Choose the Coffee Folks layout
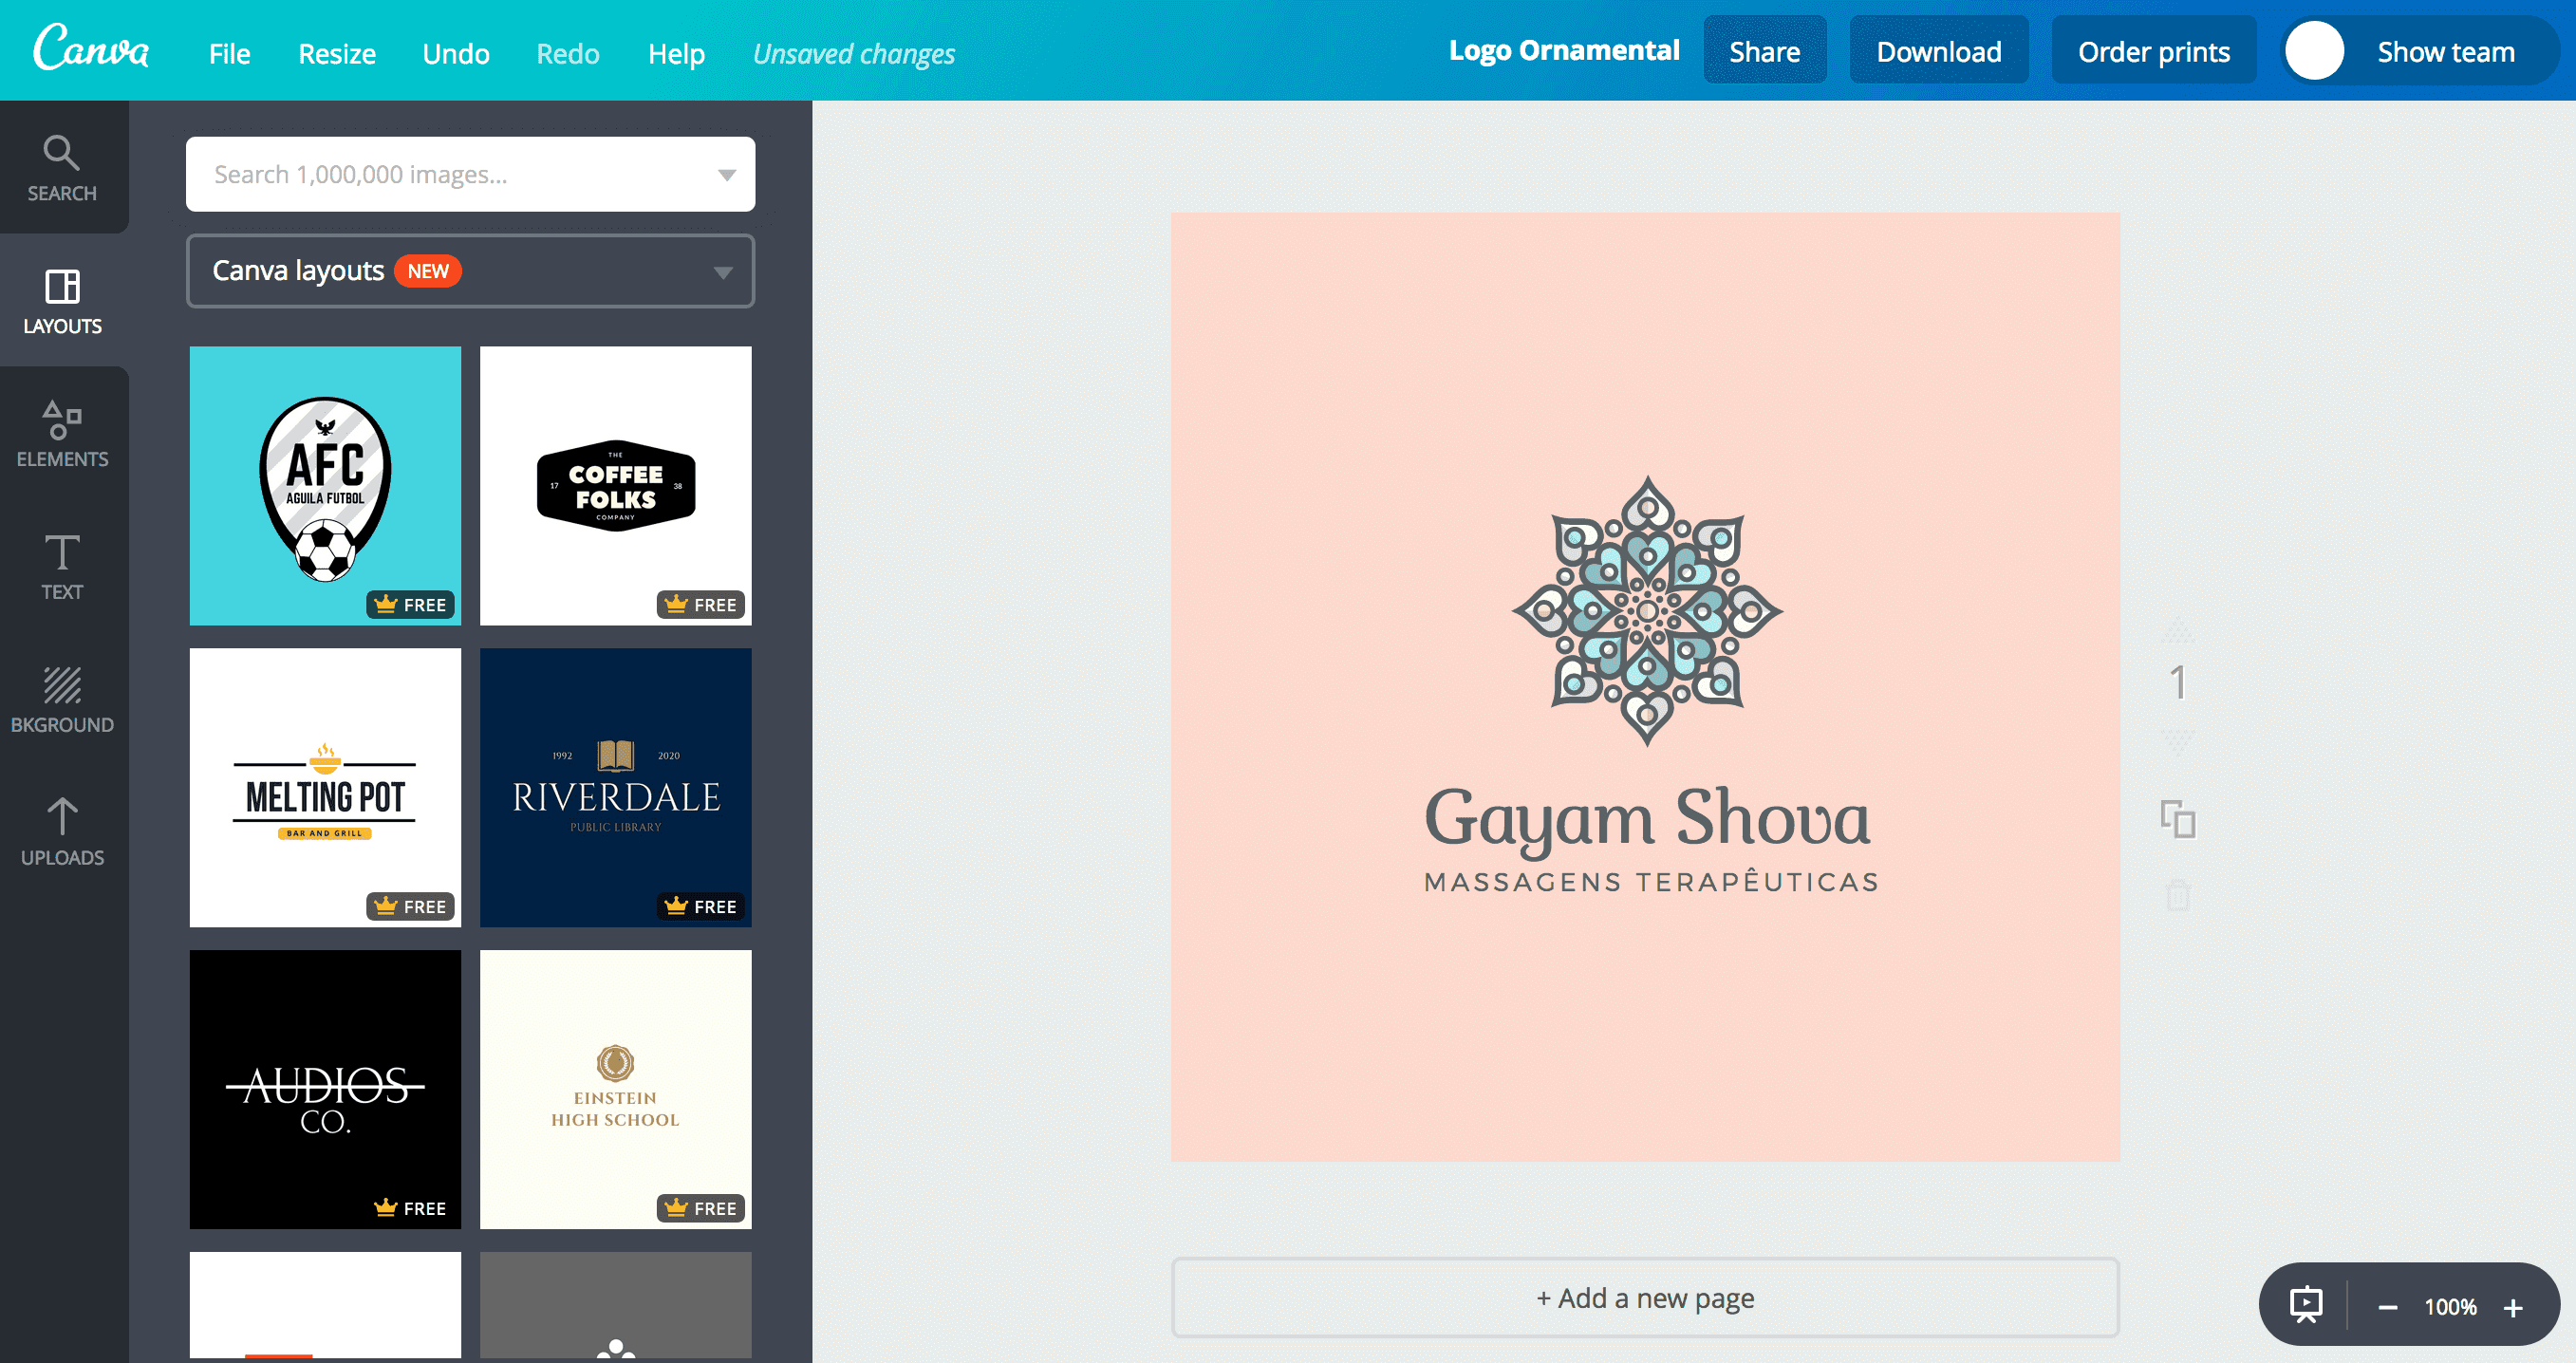Image resolution: width=2576 pixels, height=1363 pixels. coord(616,486)
